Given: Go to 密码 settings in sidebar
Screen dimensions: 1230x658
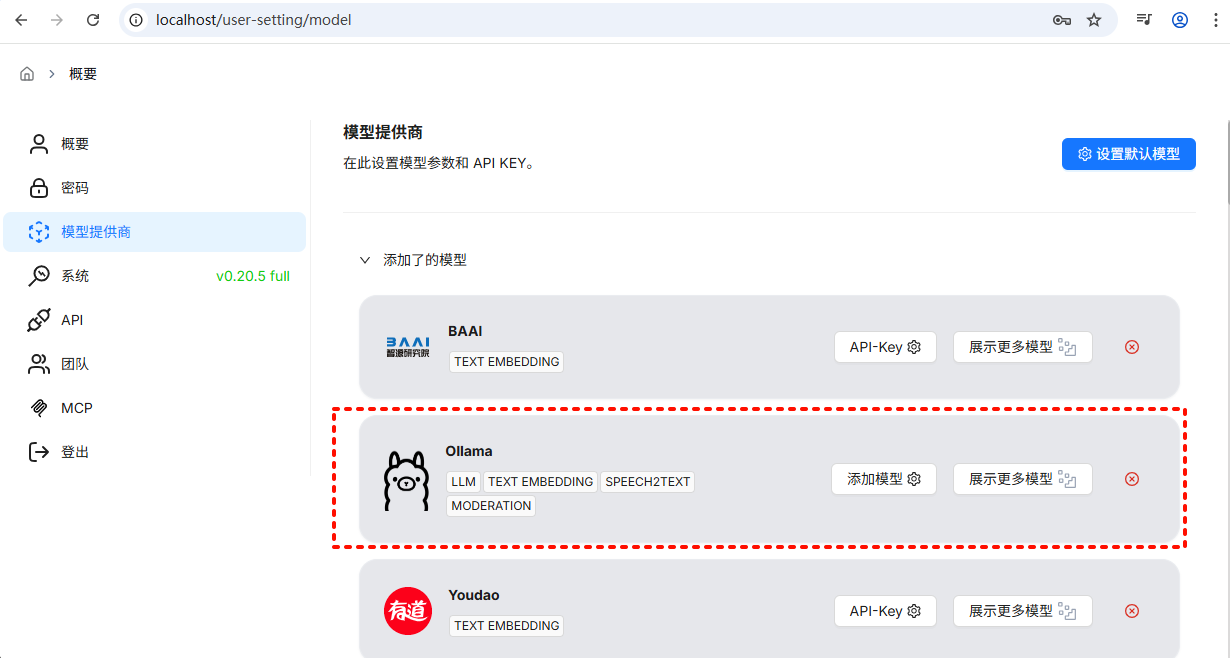Looking at the screenshot, I should [x=75, y=188].
